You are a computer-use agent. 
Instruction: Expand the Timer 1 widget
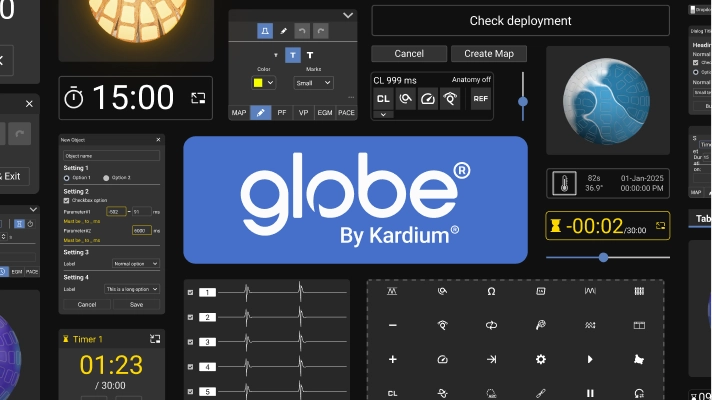pos(155,339)
